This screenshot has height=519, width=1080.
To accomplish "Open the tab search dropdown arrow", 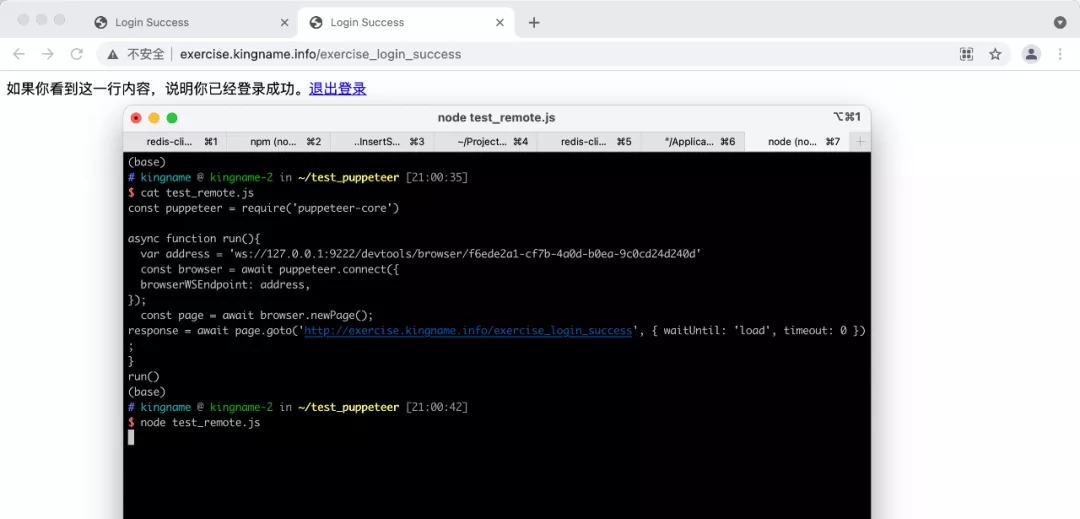I will pos(1060,23).
